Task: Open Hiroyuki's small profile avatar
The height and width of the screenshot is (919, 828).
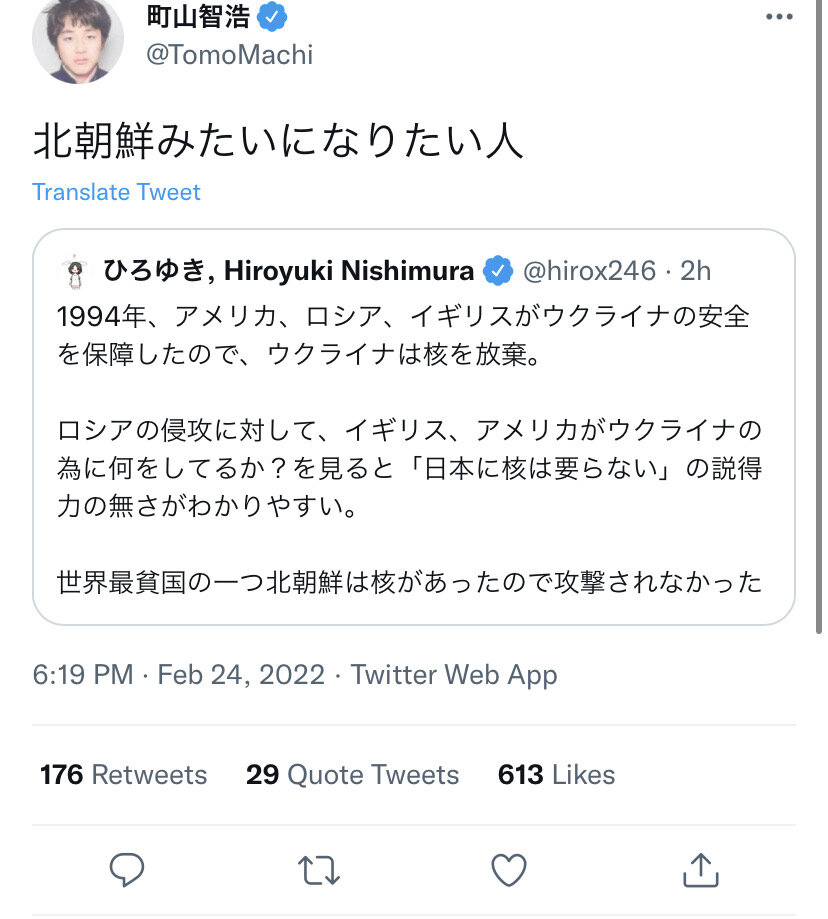Action: (x=71, y=271)
